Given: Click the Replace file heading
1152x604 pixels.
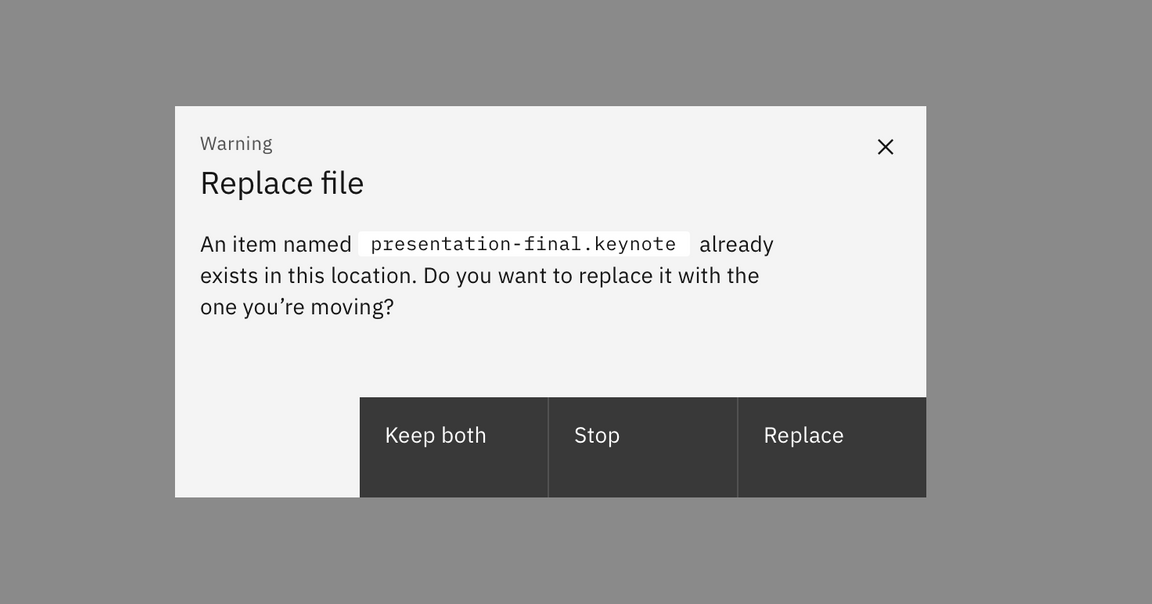Looking at the screenshot, I should (282, 183).
